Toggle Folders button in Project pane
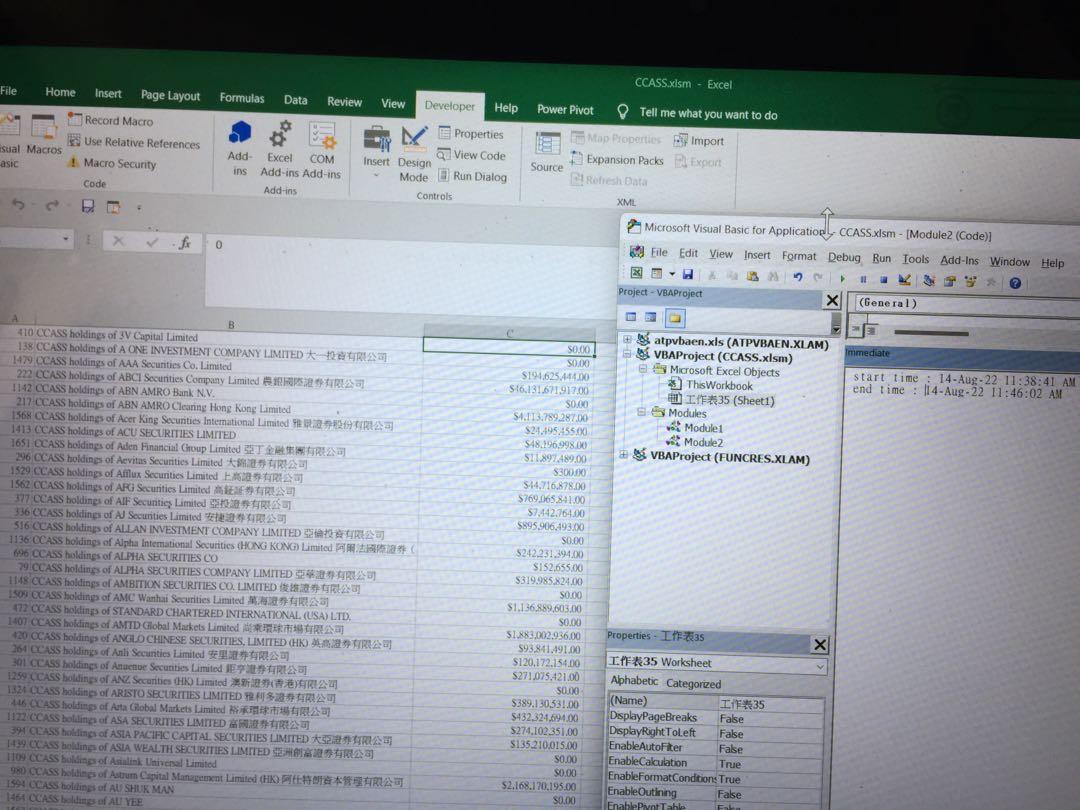The width and height of the screenshot is (1080, 810). [674, 318]
